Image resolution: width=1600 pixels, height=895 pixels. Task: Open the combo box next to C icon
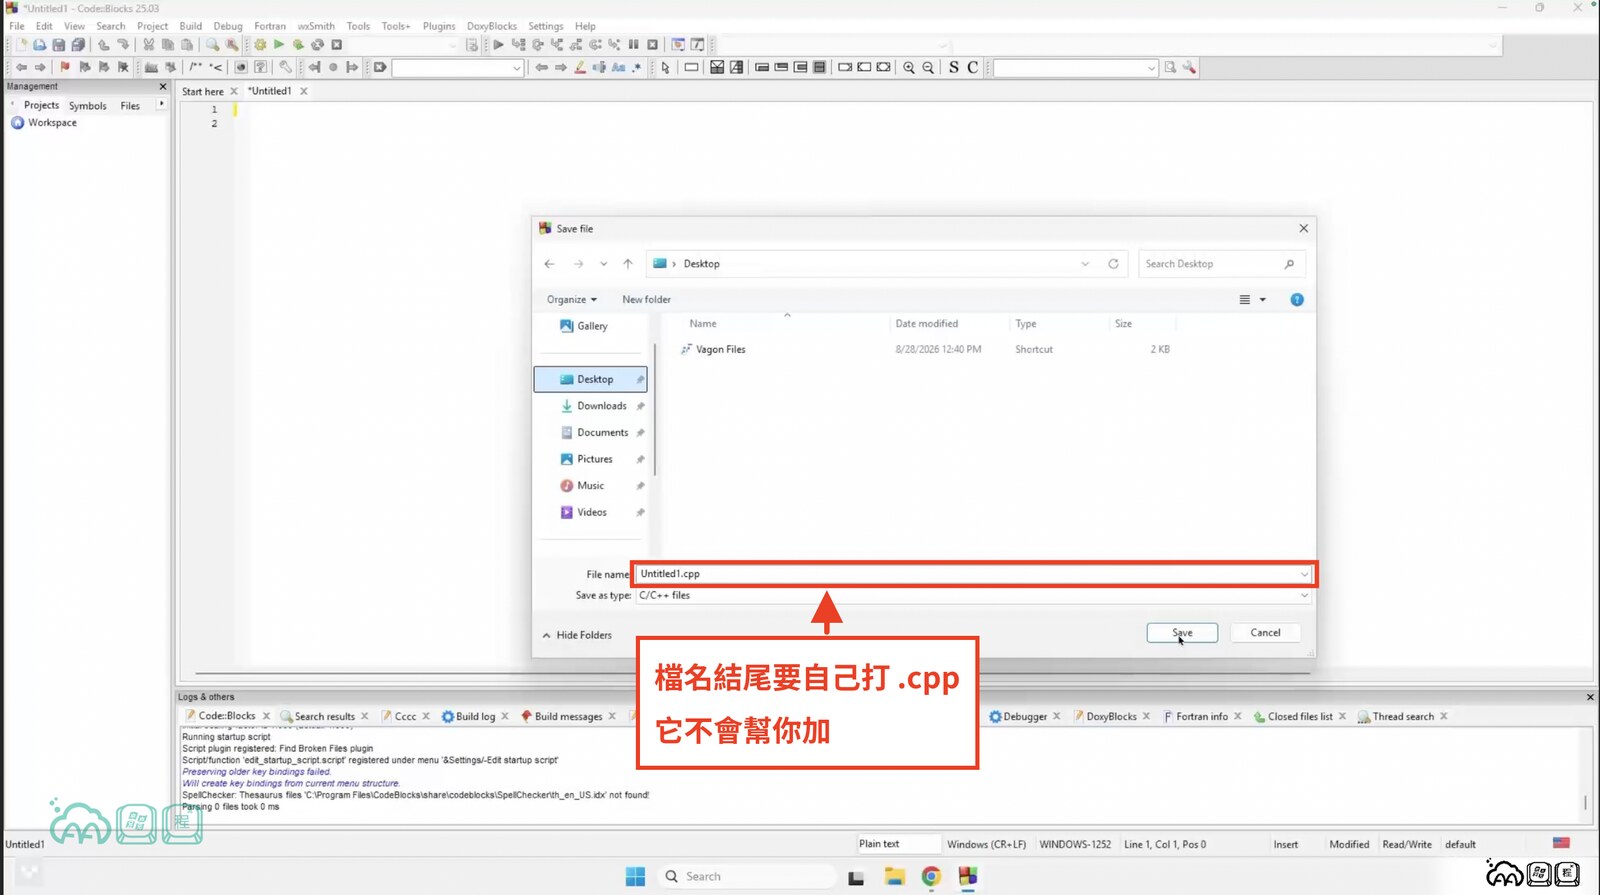pyautogui.click(x=1151, y=68)
